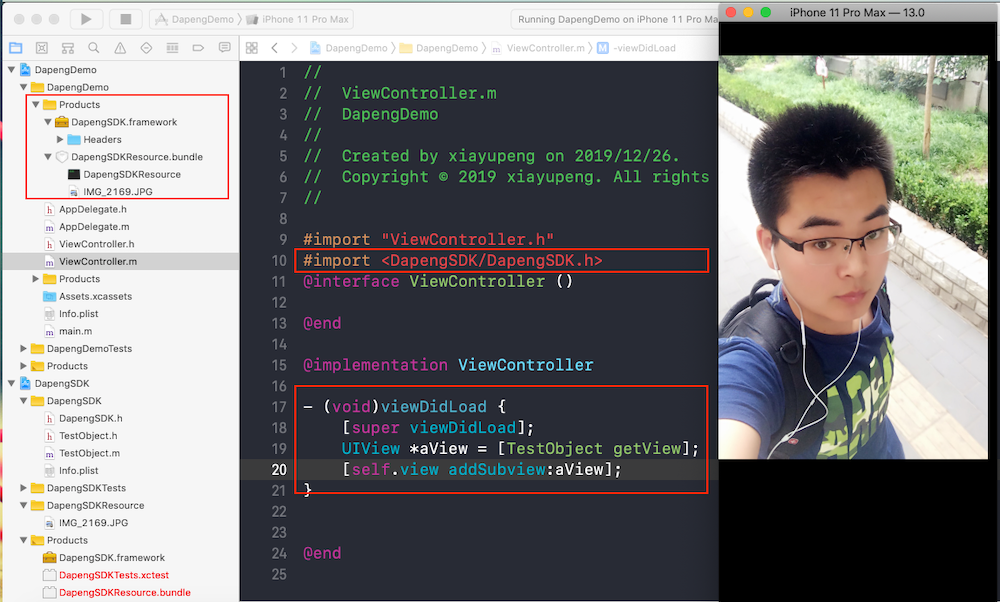Collapse the DapengSDK.framework folder
Image resolution: width=1000 pixels, height=602 pixels.
pos(48,122)
